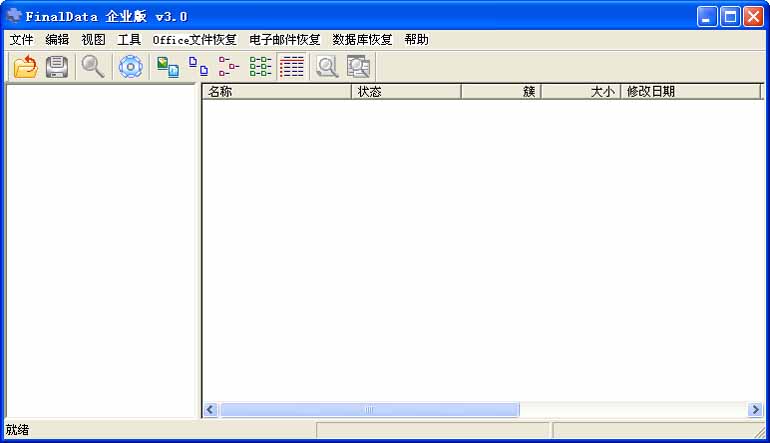Viewport: 770px width, 443px height.
Task: Sort by the 名称 column header
Action: pyautogui.click(x=276, y=92)
